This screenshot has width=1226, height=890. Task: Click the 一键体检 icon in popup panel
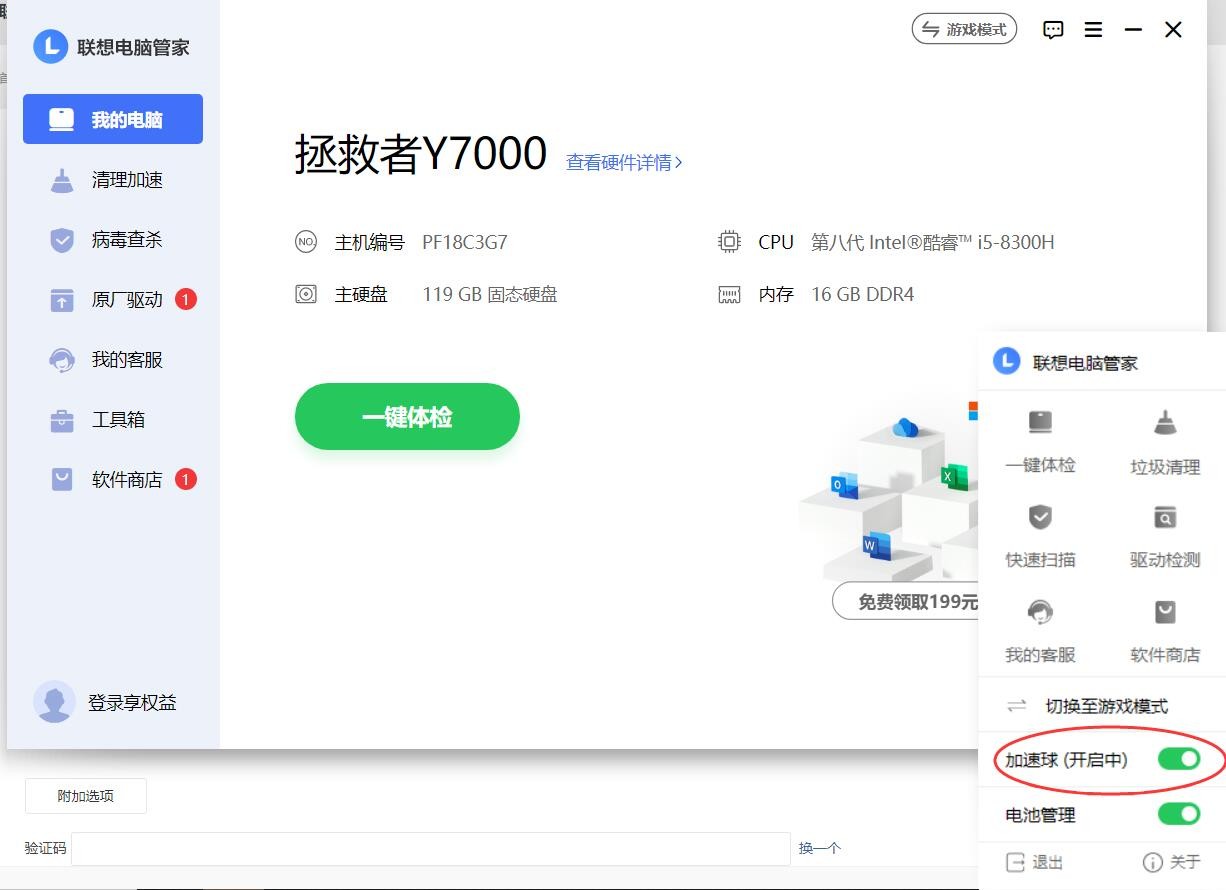click(x=1040, y=423)
